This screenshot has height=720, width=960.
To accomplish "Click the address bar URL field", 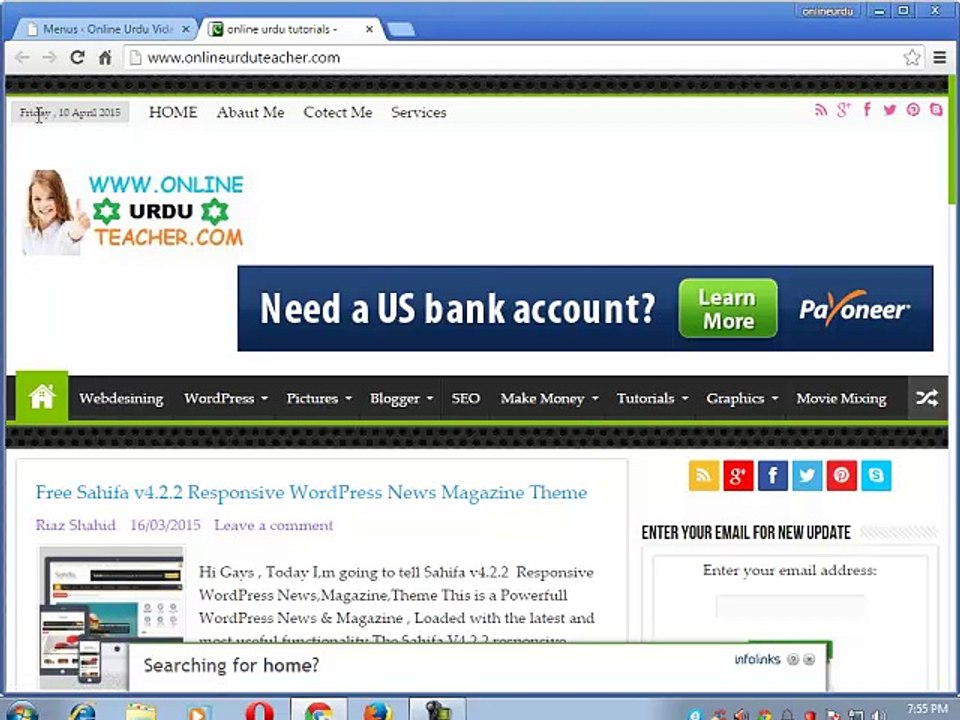I will click(x=514, y=58).
